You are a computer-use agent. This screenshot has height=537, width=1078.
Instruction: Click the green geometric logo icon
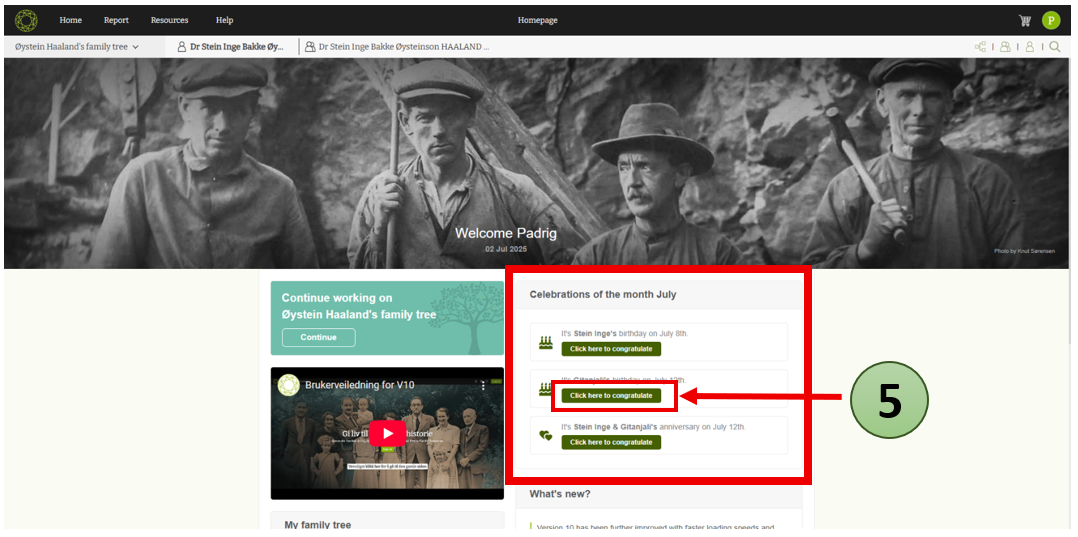point(26,20)
